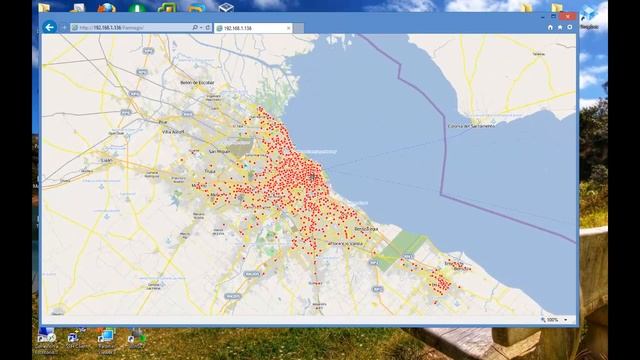This screenshot has height=360, width=640.
Task: Open the favorites star icon
Action: 560,27
